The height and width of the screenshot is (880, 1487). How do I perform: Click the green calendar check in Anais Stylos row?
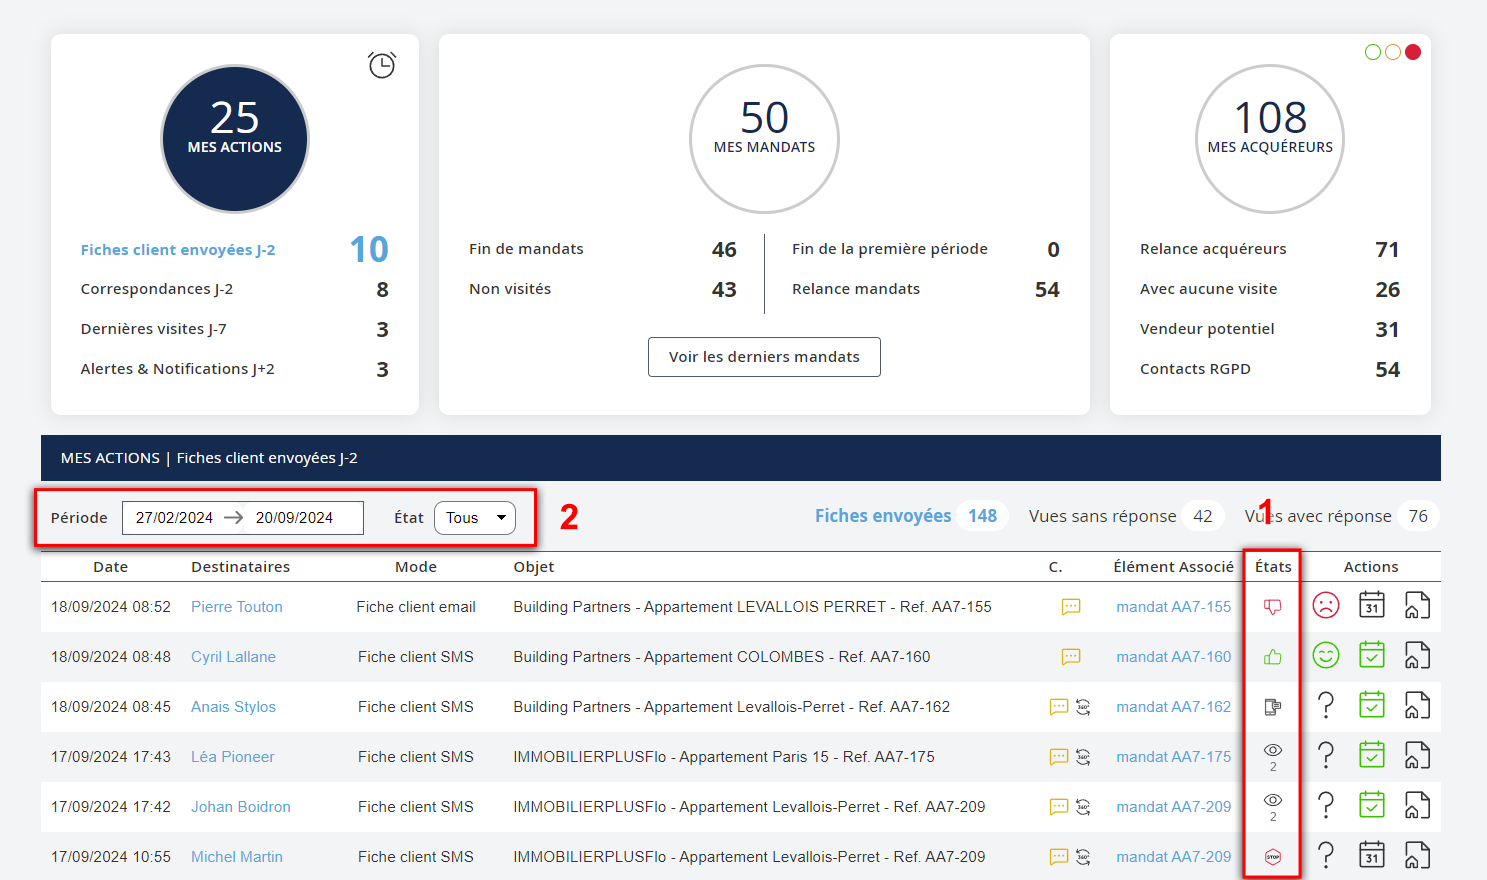point(1371,705)
